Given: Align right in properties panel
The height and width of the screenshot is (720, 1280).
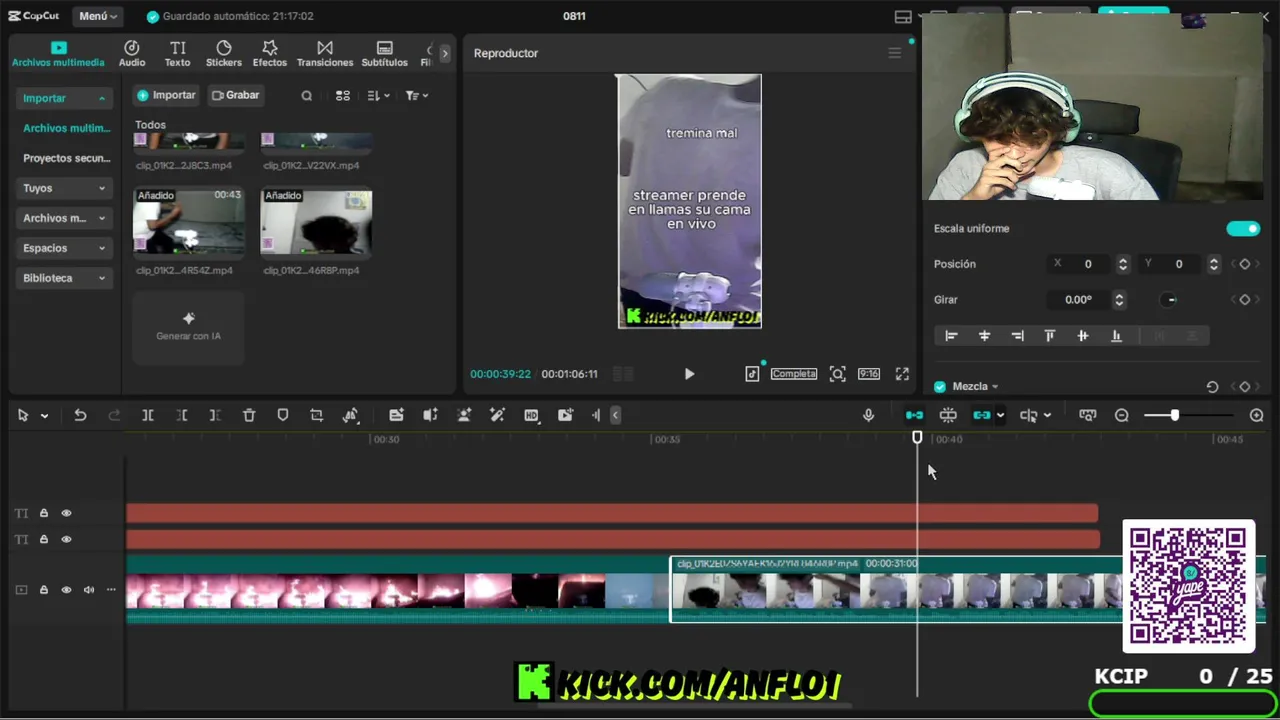Looking at the screenshot, I should (x=1017, y=336).
